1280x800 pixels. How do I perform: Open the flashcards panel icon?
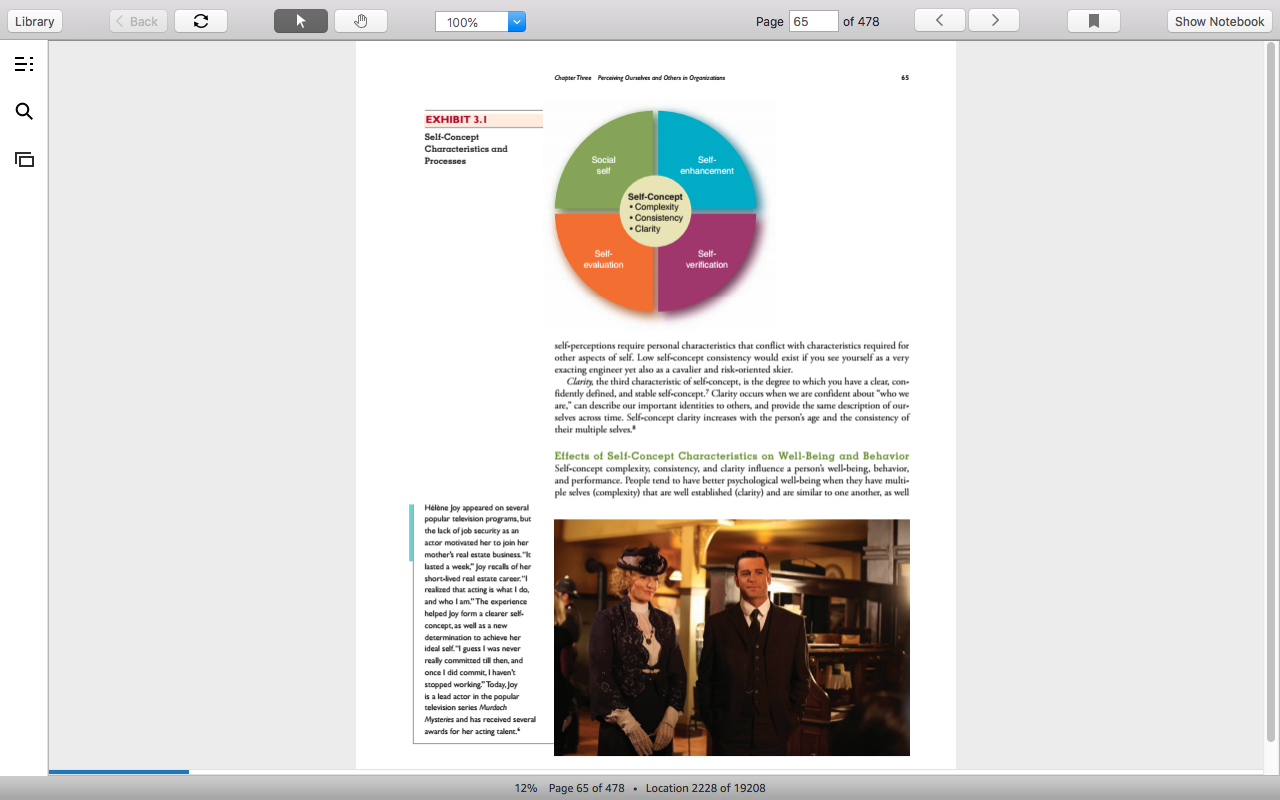click(24, 159)
